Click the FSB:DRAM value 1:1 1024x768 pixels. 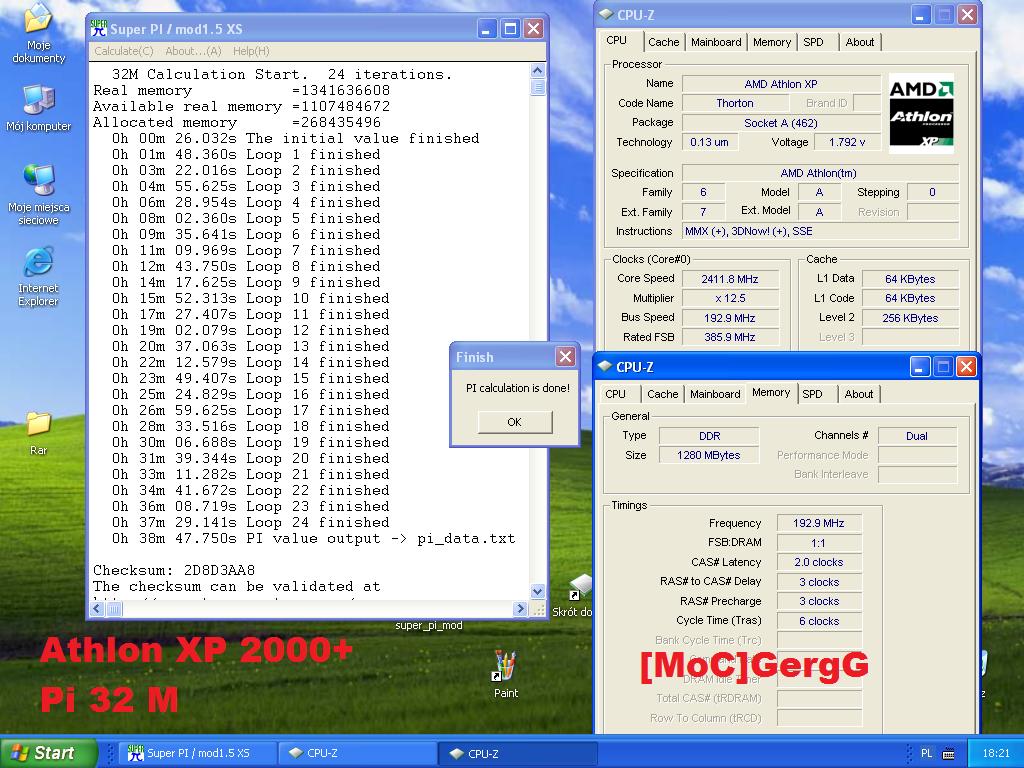coord(819,543)
